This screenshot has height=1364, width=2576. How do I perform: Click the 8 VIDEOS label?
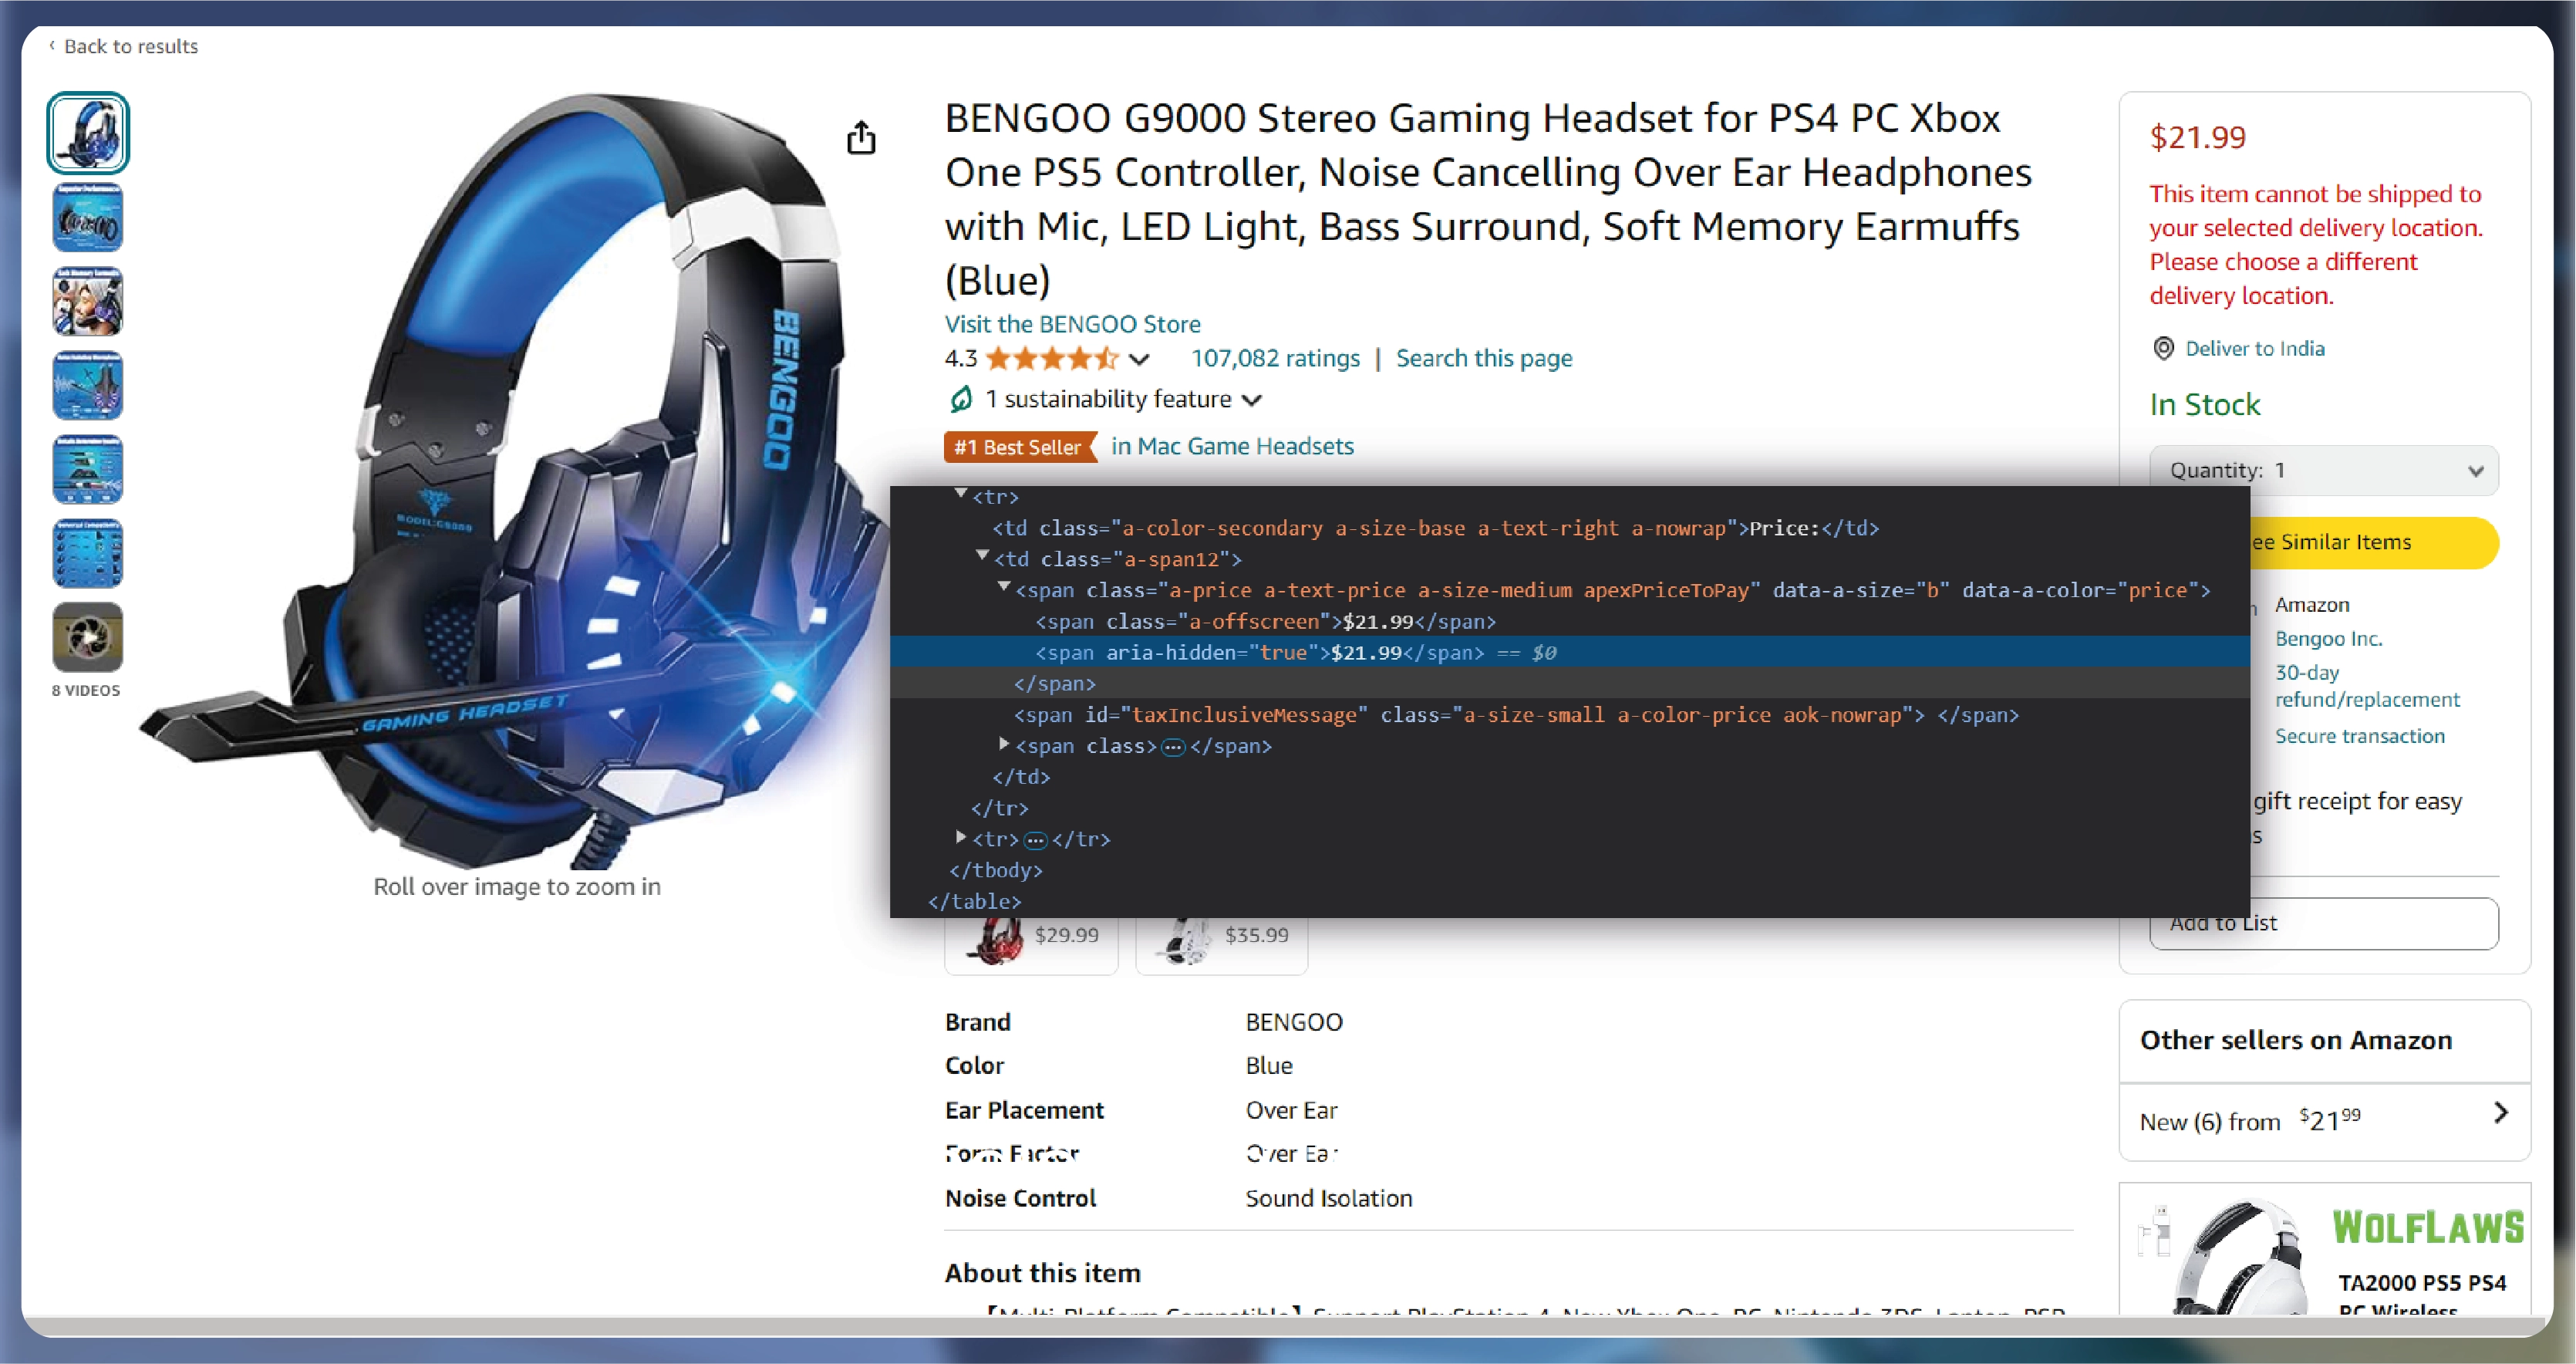point(86,690)
